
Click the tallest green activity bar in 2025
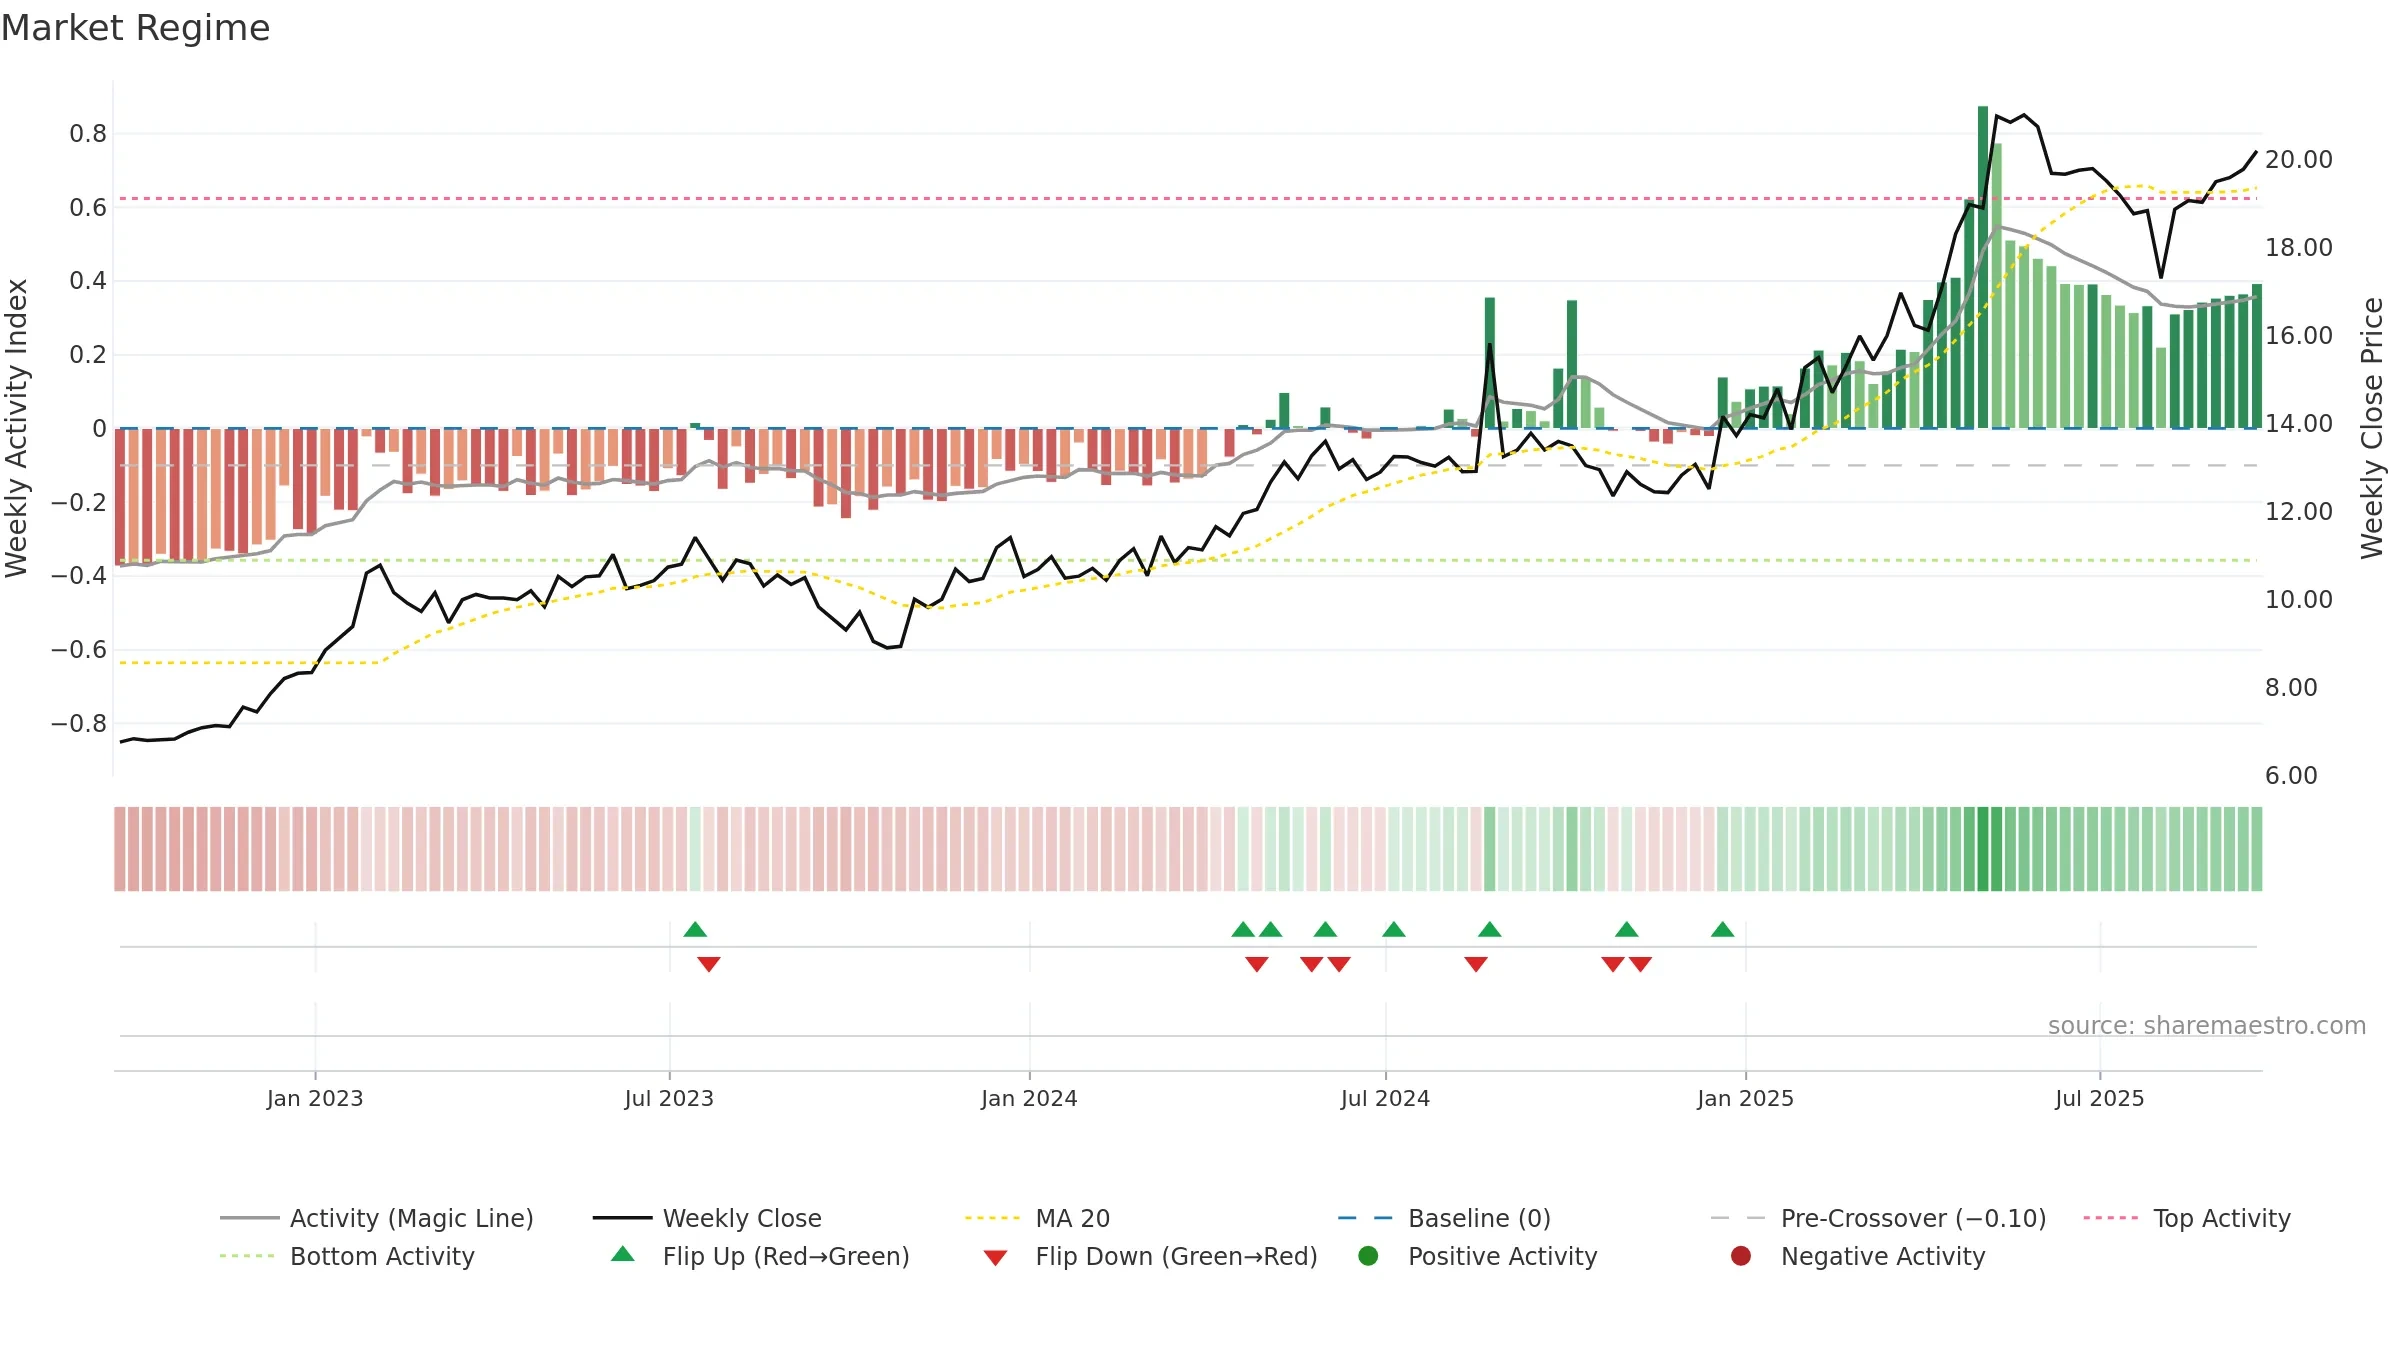click(x=1983, y=267)
